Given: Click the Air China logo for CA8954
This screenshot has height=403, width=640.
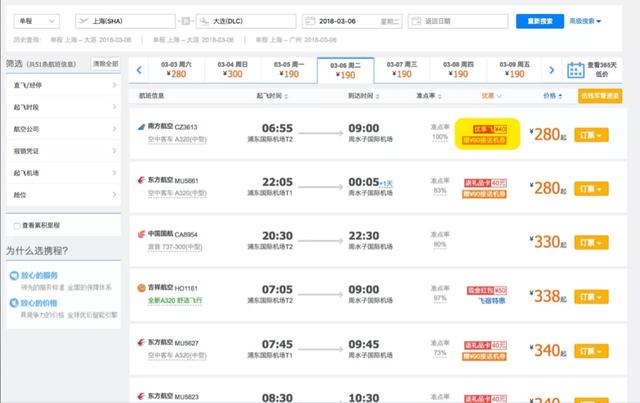Looking at the screenshot, I should point(141,234).
